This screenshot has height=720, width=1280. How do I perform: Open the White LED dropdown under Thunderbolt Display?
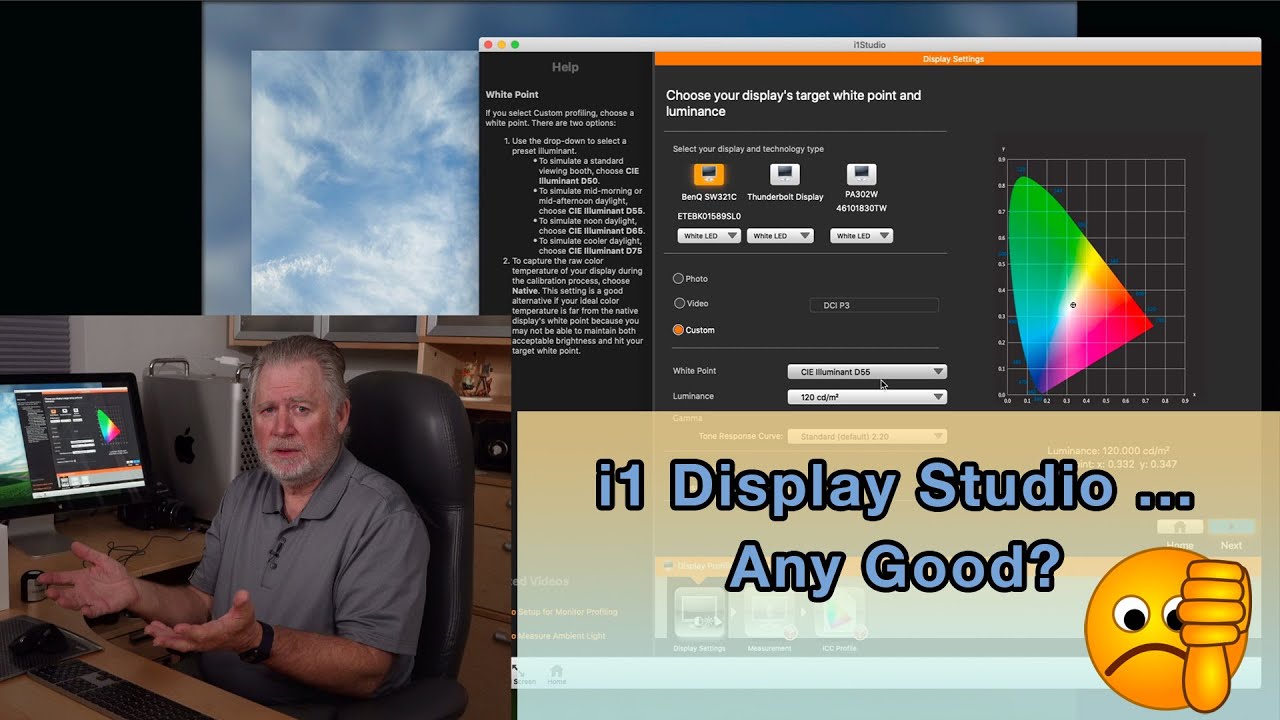pos(780,236)
